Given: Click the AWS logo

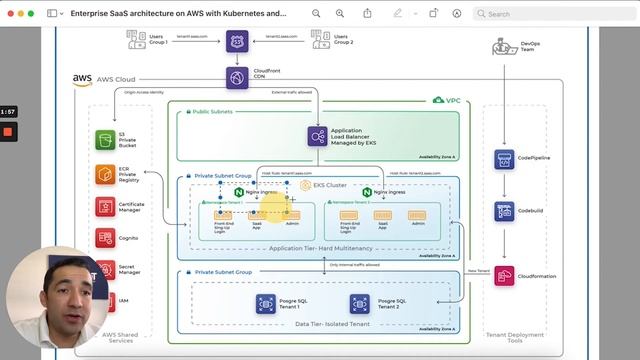Looking at the screenshot, I should click(82, 80).
